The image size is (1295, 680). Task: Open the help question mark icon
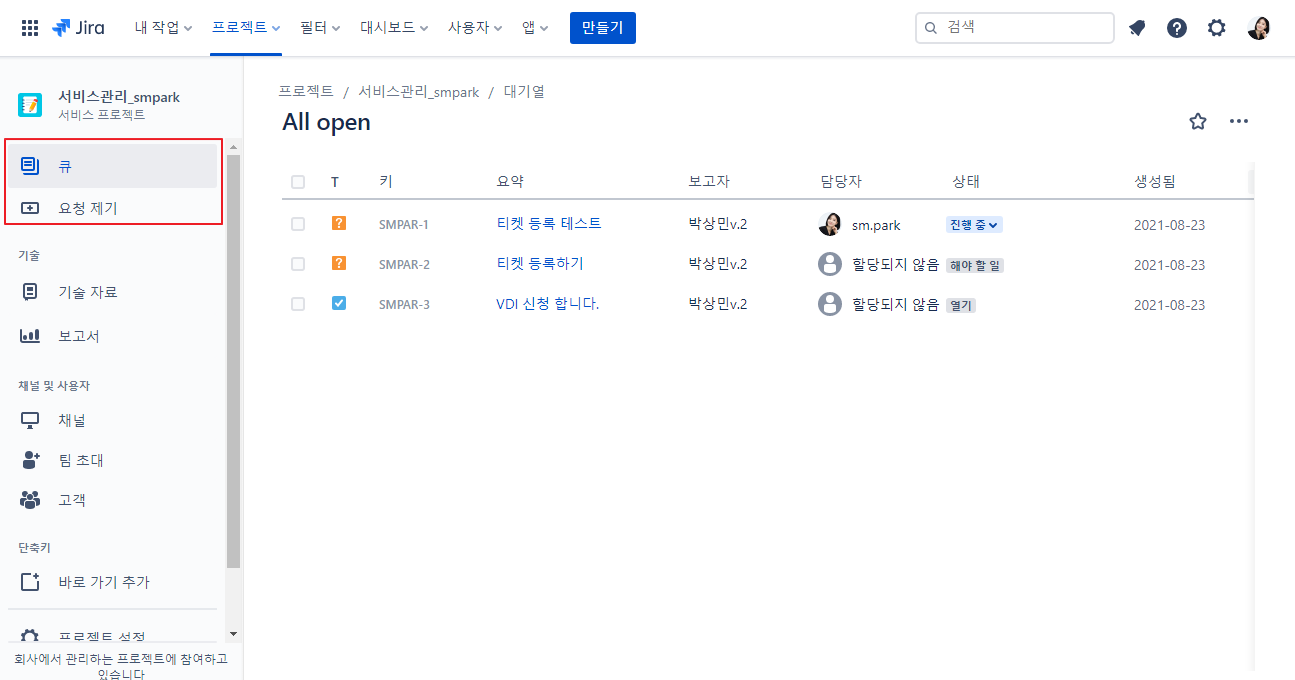(x=1177, y=28)
